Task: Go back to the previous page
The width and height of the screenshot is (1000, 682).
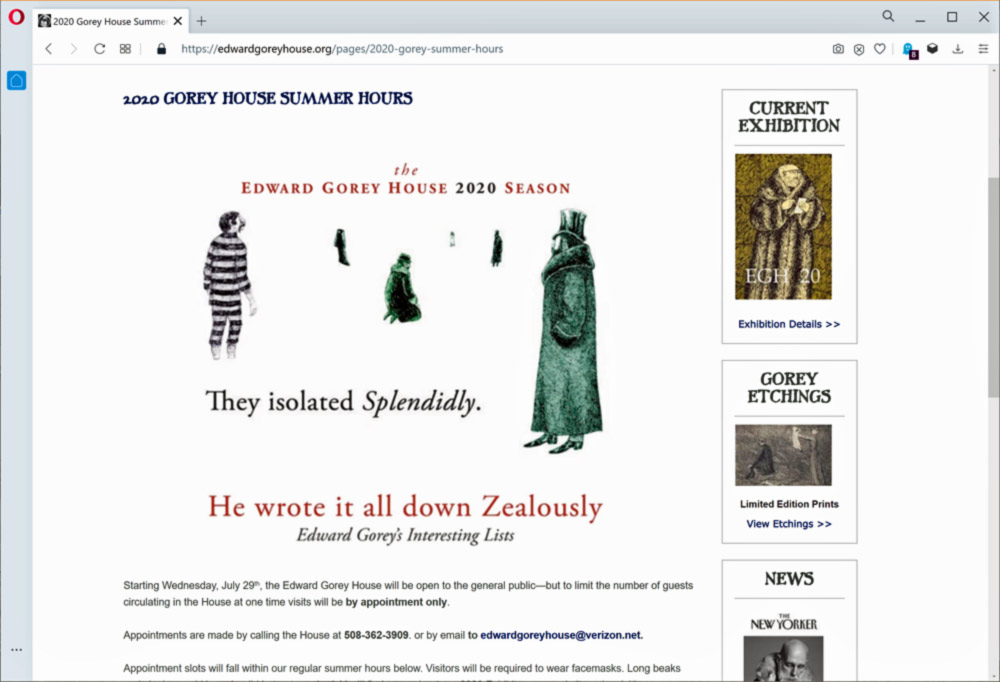Action: [x=48, y=49]
